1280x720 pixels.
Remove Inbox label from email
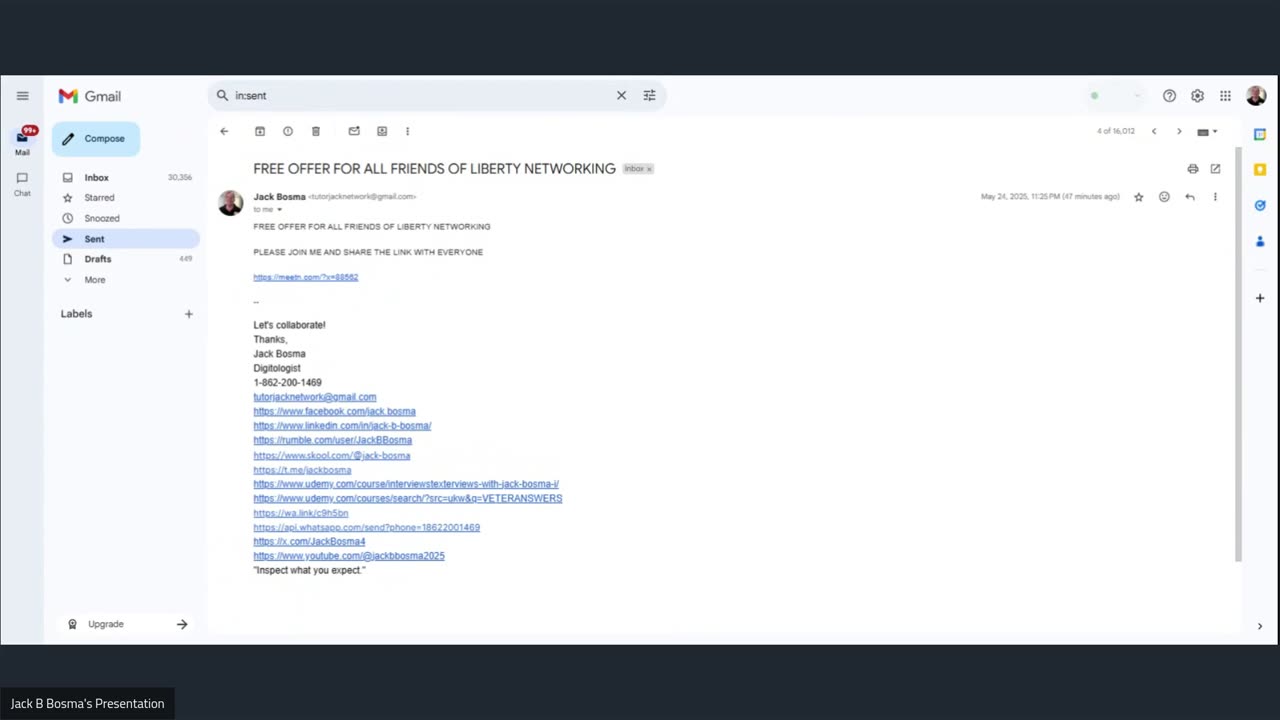pyautogui.click(x=649, y=169)
